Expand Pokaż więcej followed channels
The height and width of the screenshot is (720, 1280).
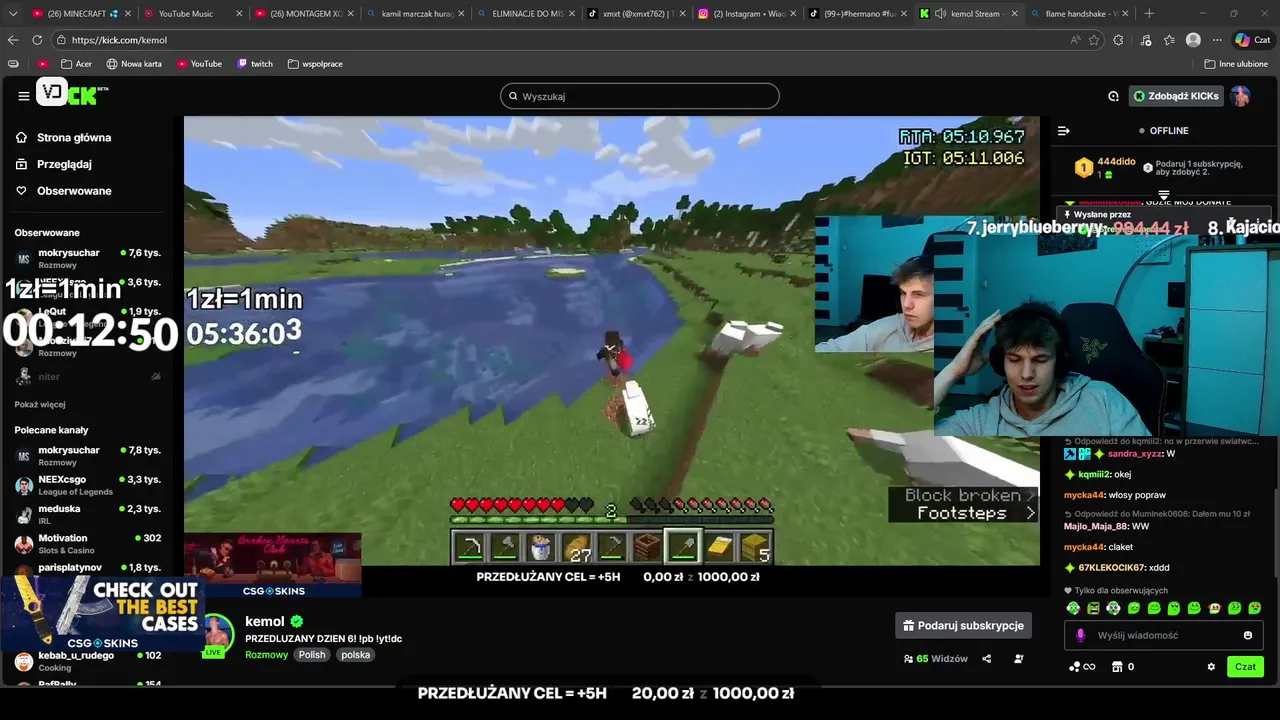point(40,405)
